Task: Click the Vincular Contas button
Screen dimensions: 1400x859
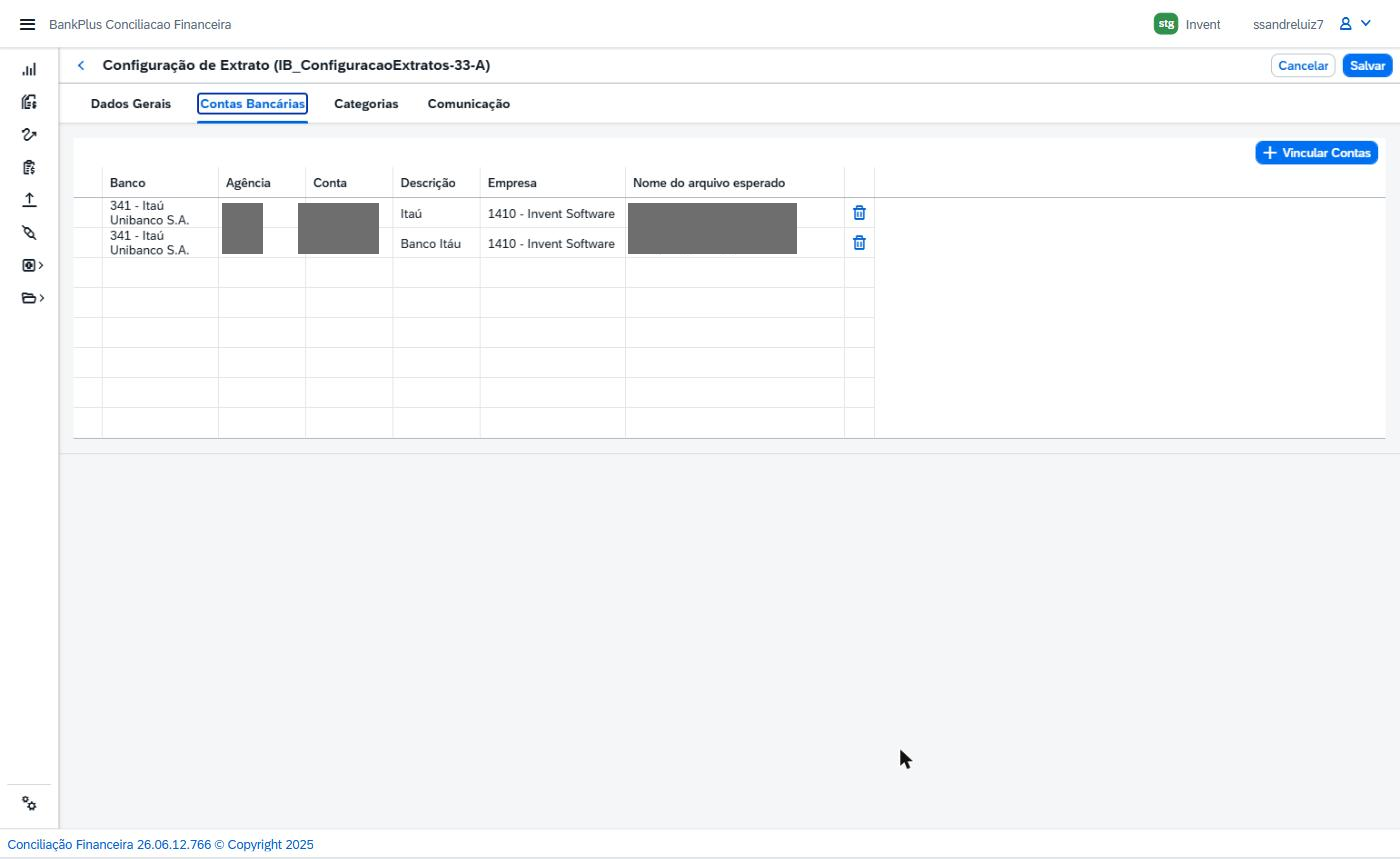Action: tap(1316, 153)
